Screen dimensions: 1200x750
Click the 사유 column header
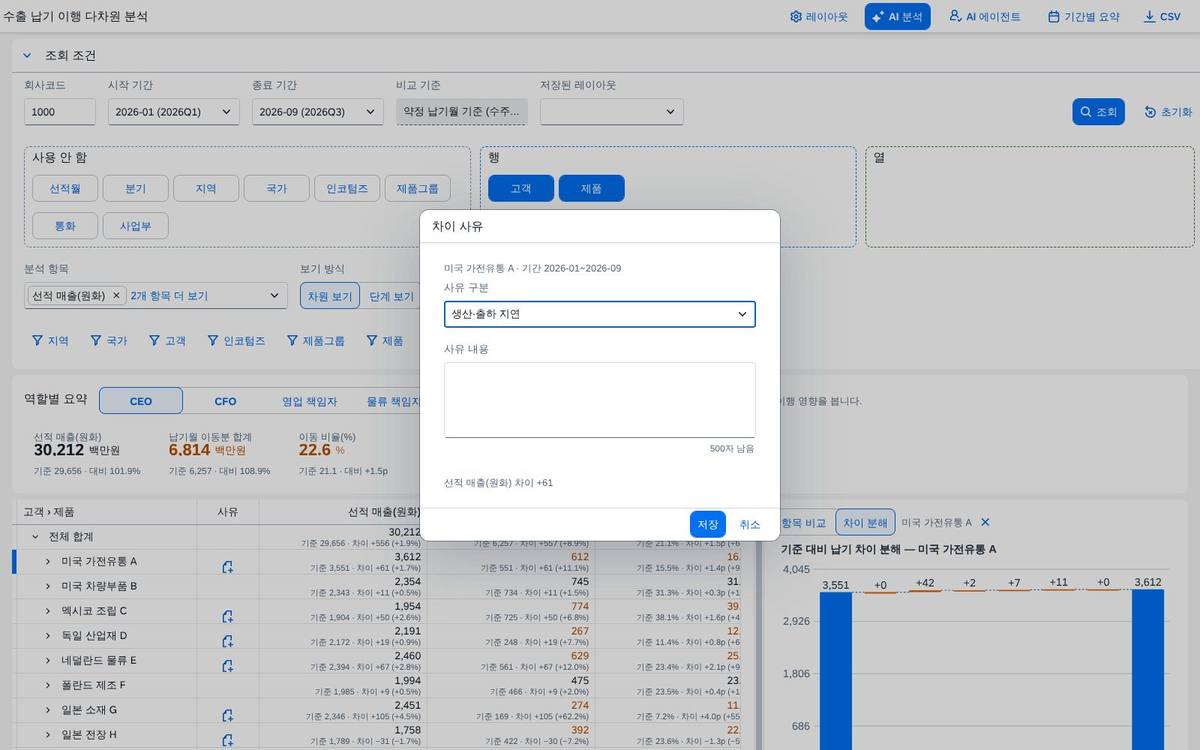tap(228, 511)
